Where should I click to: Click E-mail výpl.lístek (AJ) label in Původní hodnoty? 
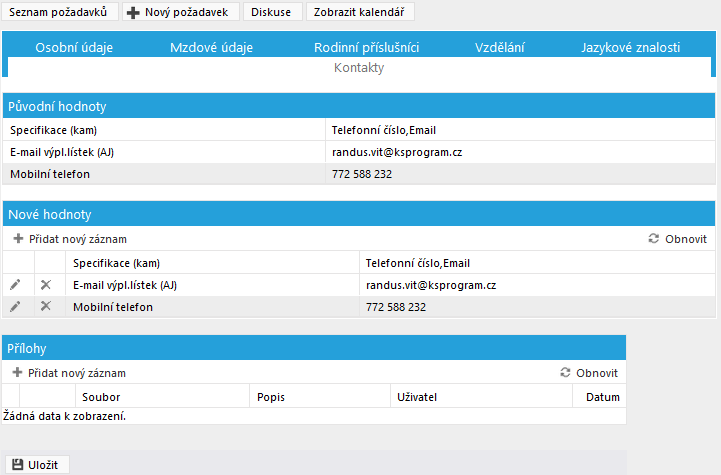[x=62, y=152]
